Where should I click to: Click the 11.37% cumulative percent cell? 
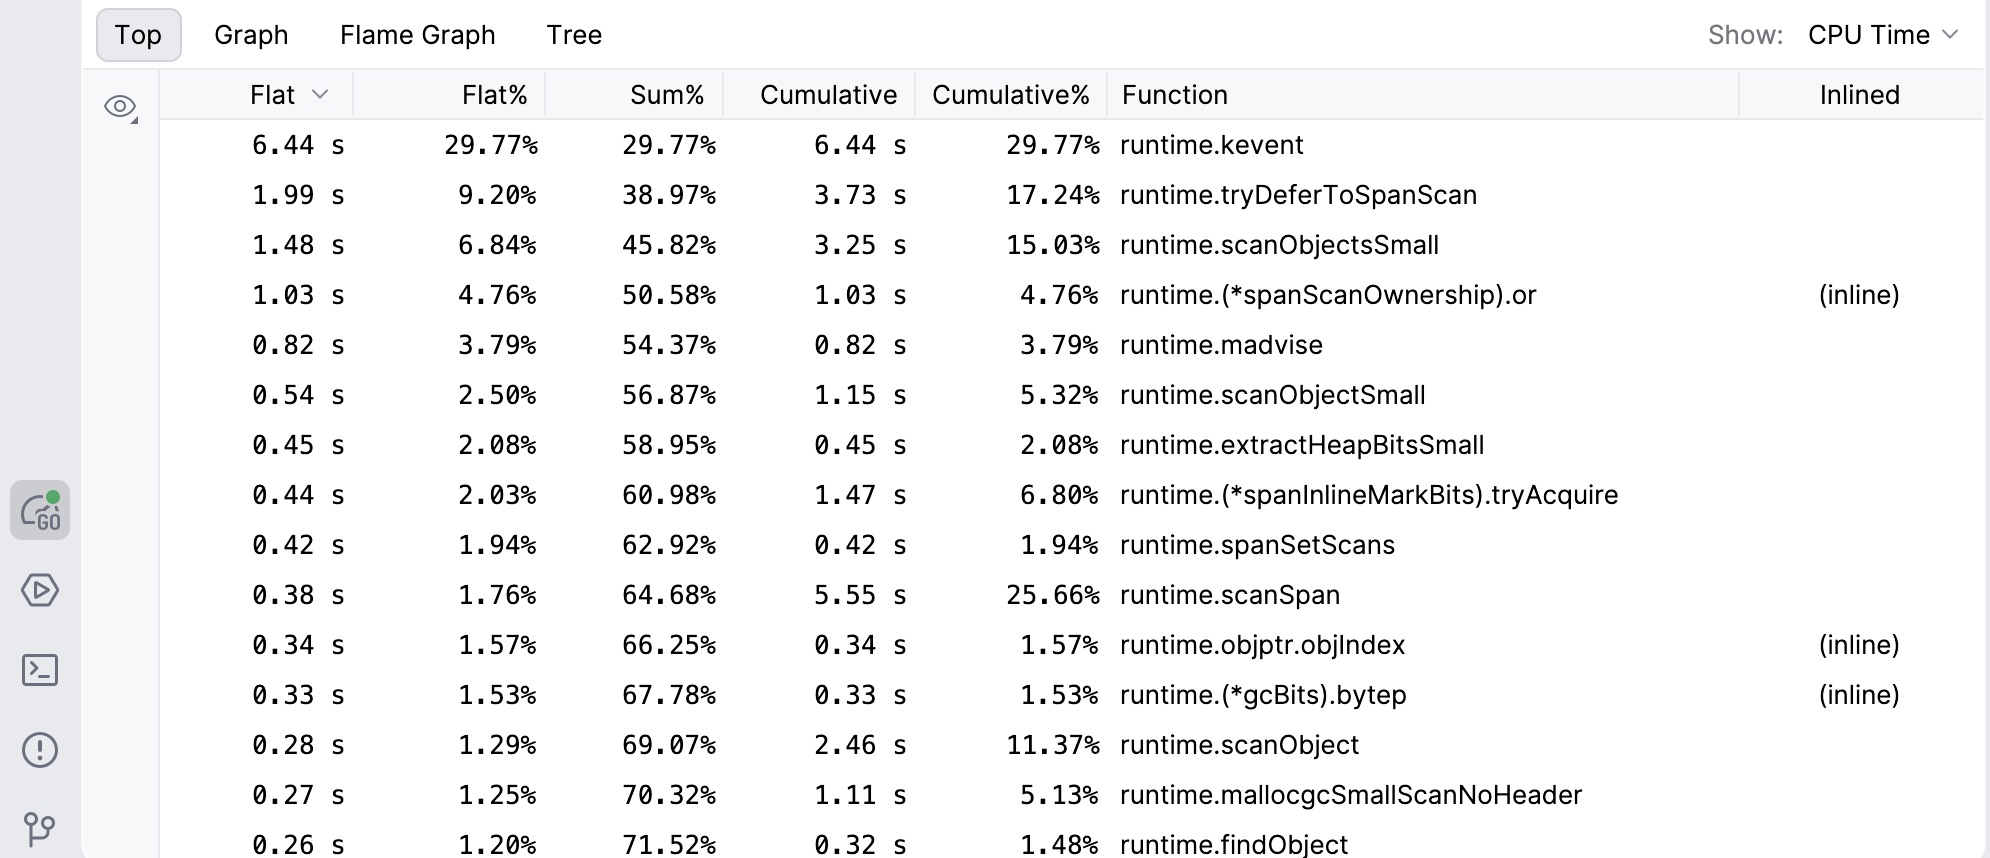coord(1053,745)
